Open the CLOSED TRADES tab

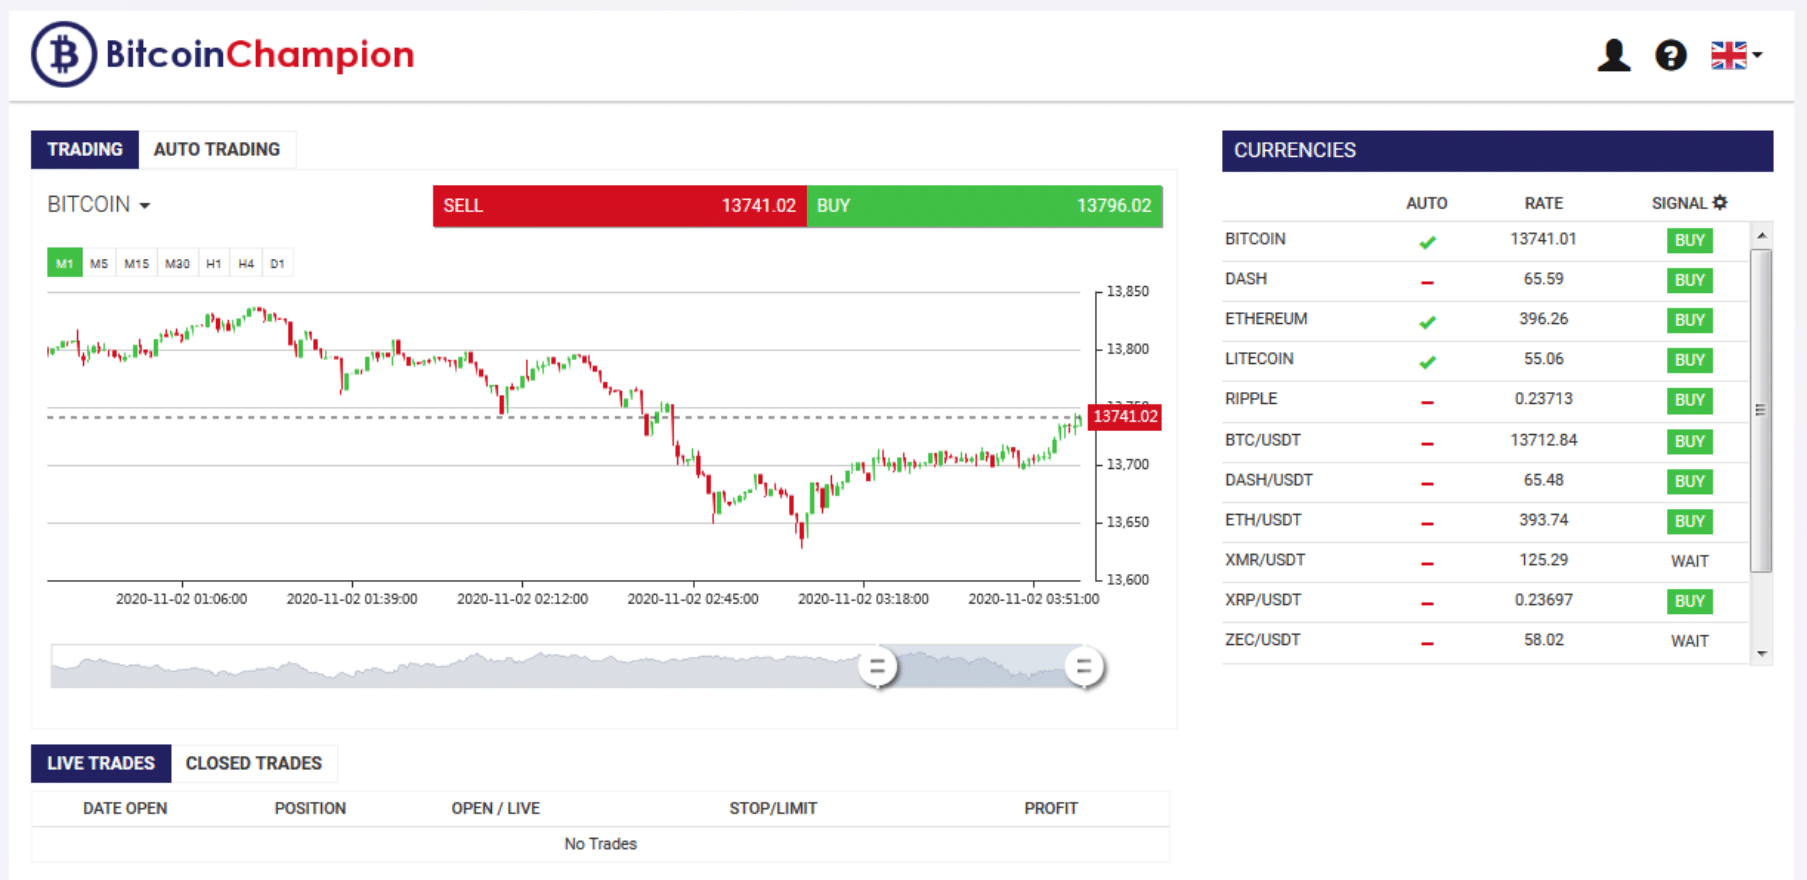coord(254,763)
